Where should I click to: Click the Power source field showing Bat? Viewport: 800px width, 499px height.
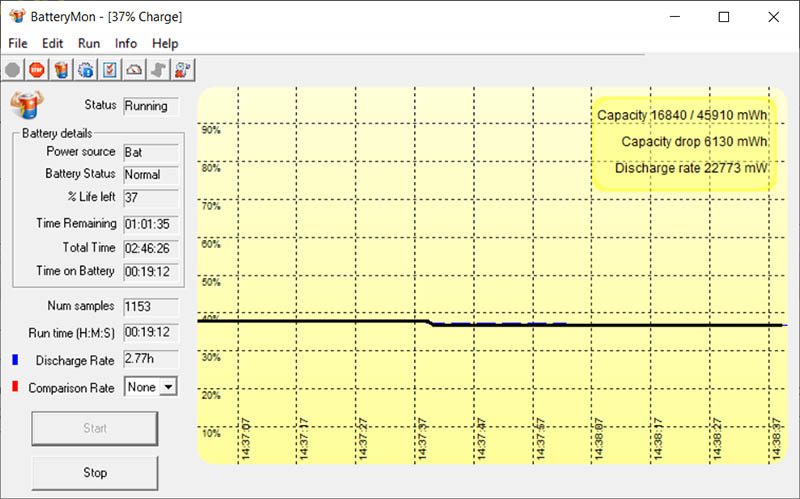click(151, 153)
